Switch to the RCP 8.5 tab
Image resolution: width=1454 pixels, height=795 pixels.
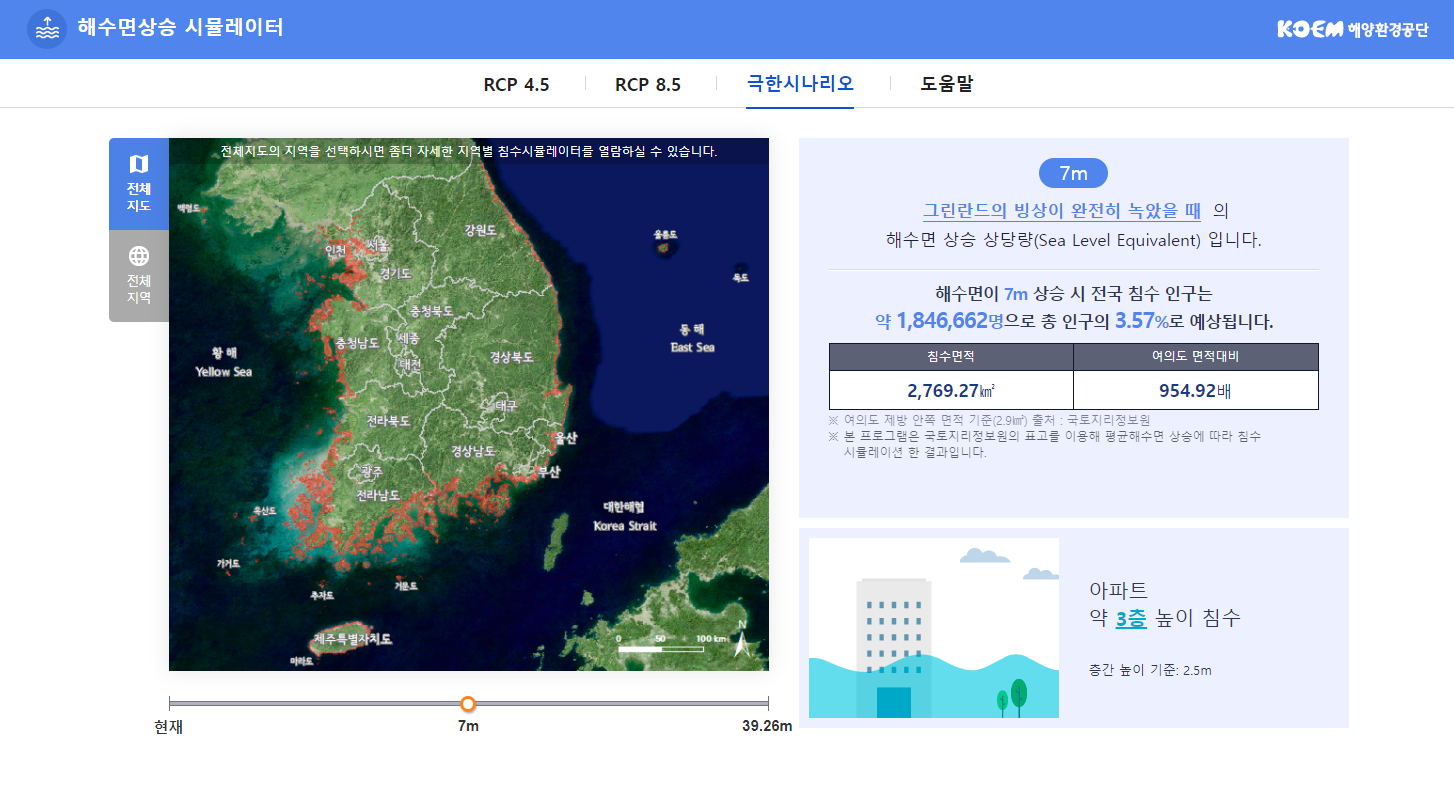point(646,84)
